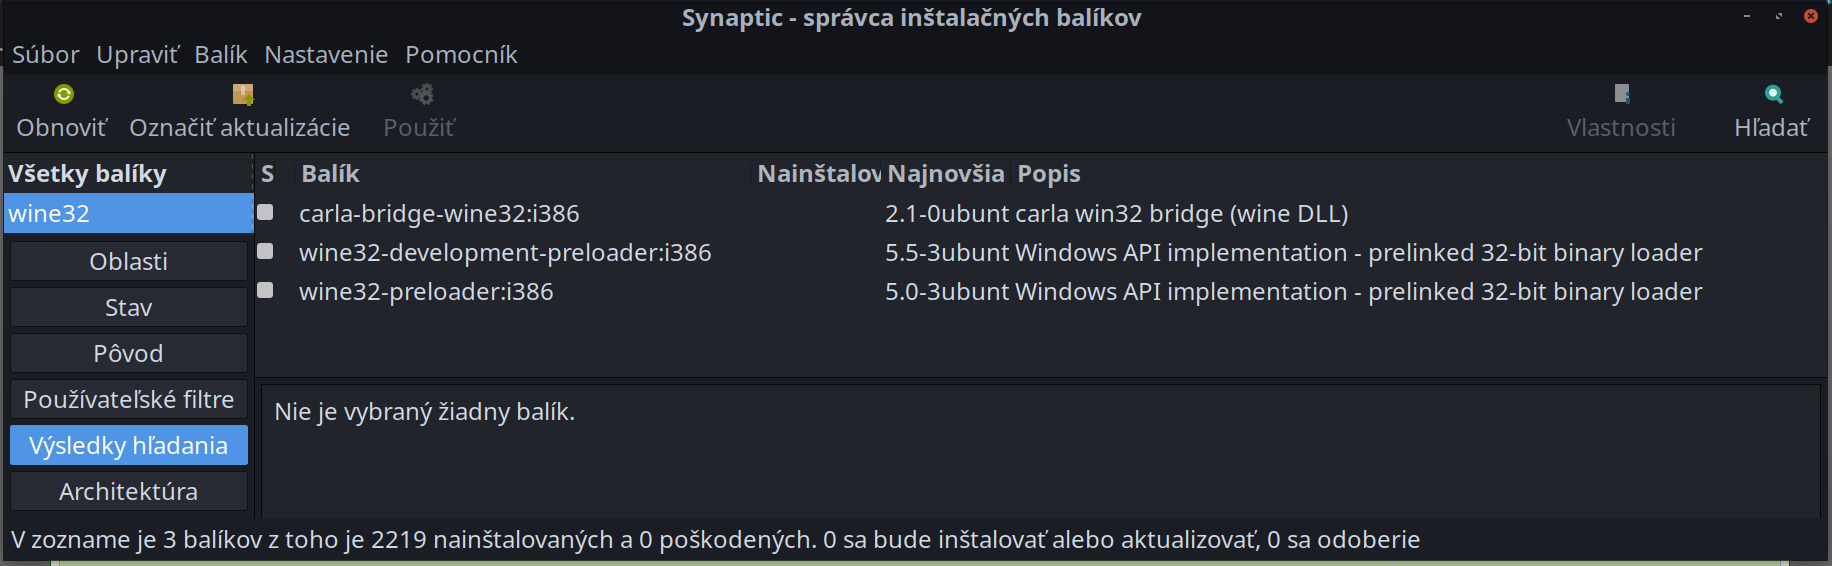
Task: Switch to the Stav filter
Action: click(129, 308)
